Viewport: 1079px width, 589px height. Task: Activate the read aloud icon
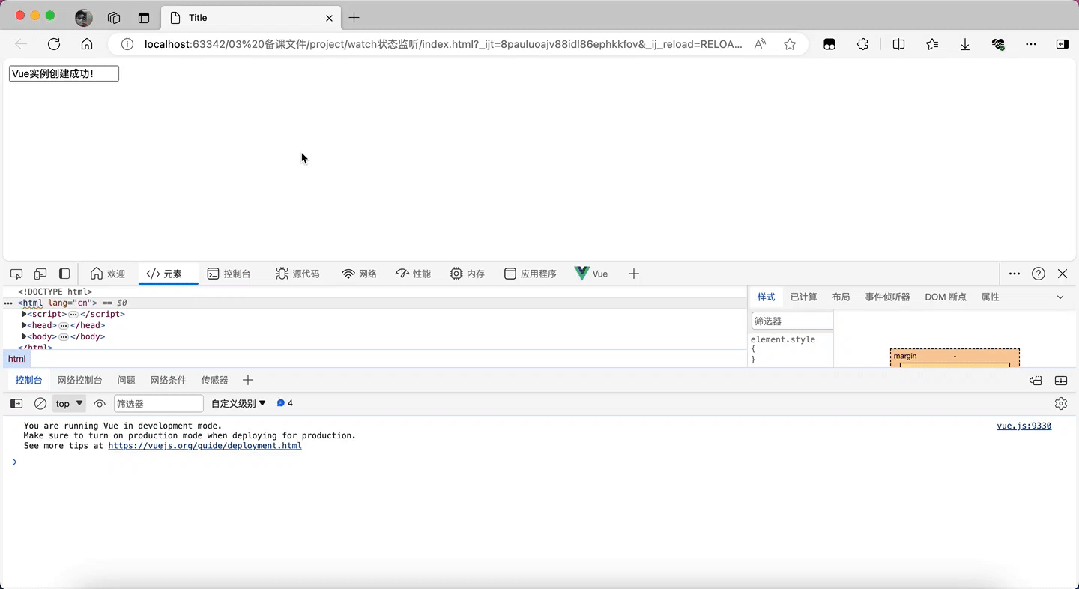coord(760,44)
